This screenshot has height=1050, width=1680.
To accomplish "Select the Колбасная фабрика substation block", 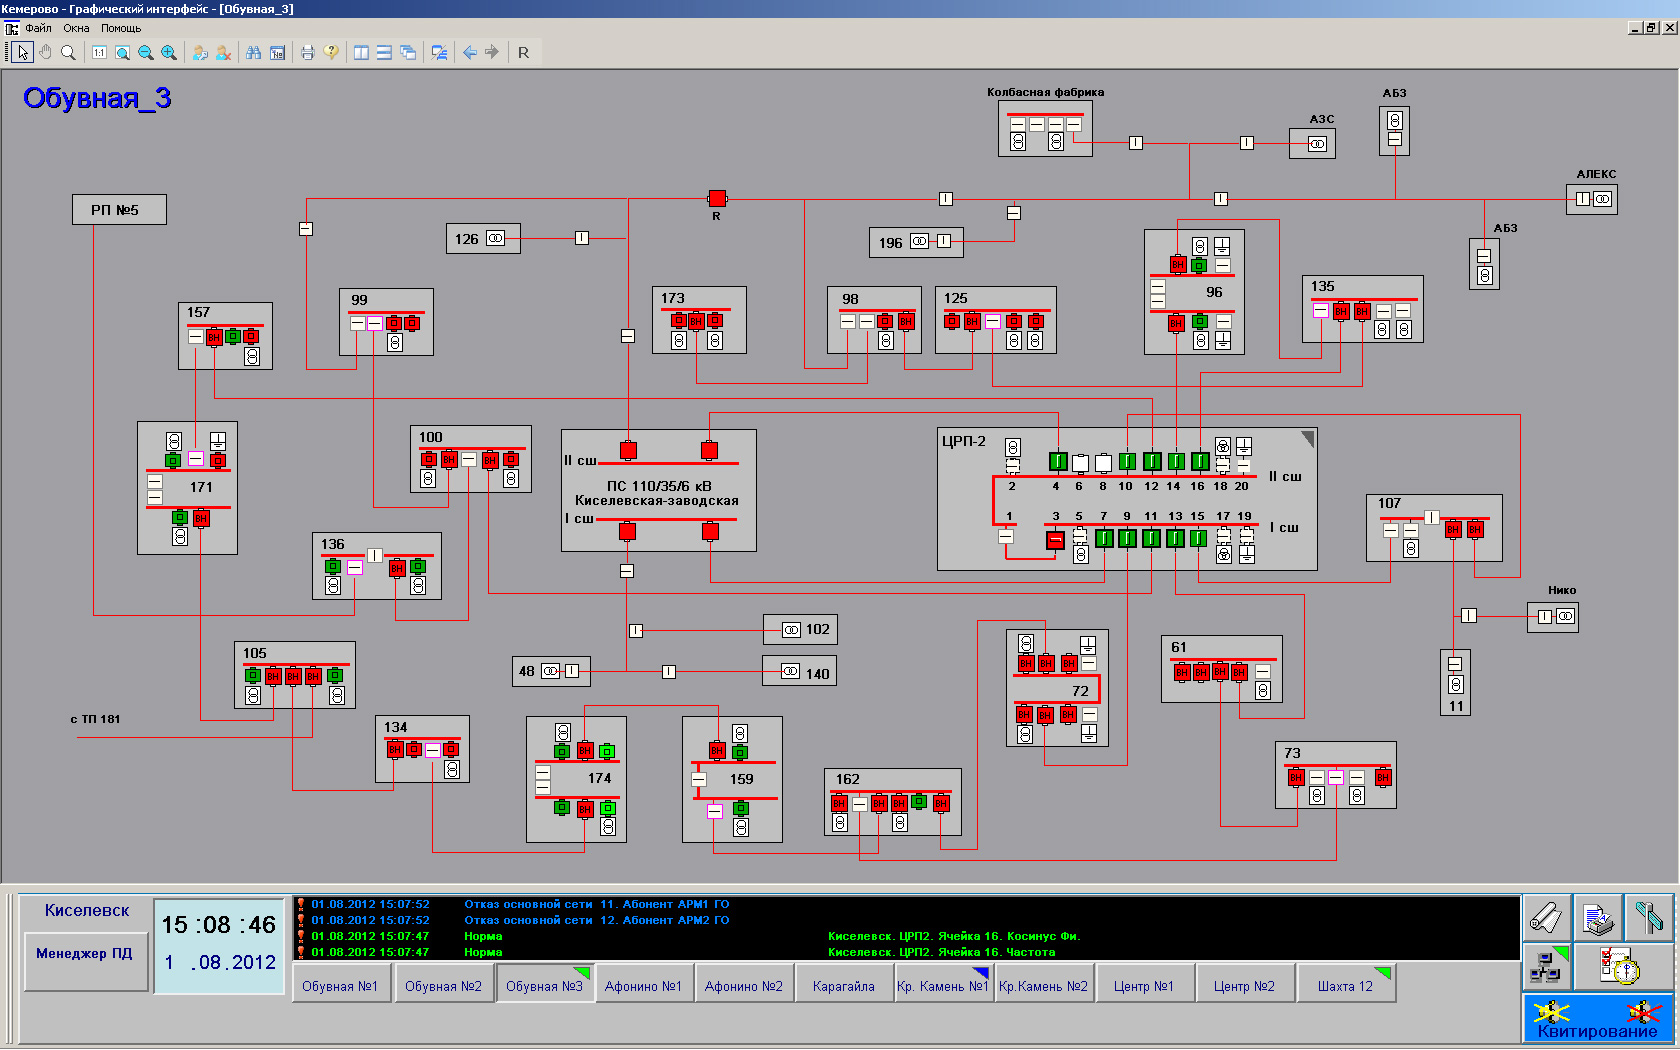I will (x=1045, y=131).
